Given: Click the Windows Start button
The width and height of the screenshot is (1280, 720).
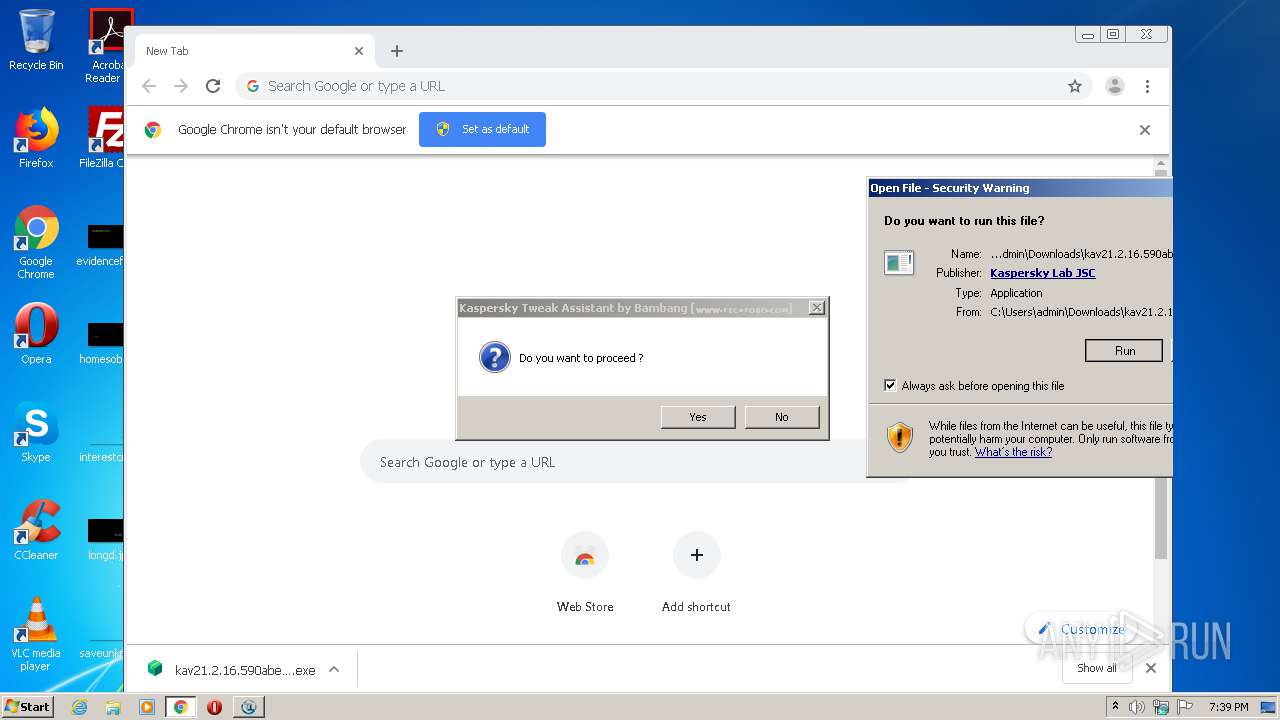Looking at the screenshot, I should click(x=28, y=707).
